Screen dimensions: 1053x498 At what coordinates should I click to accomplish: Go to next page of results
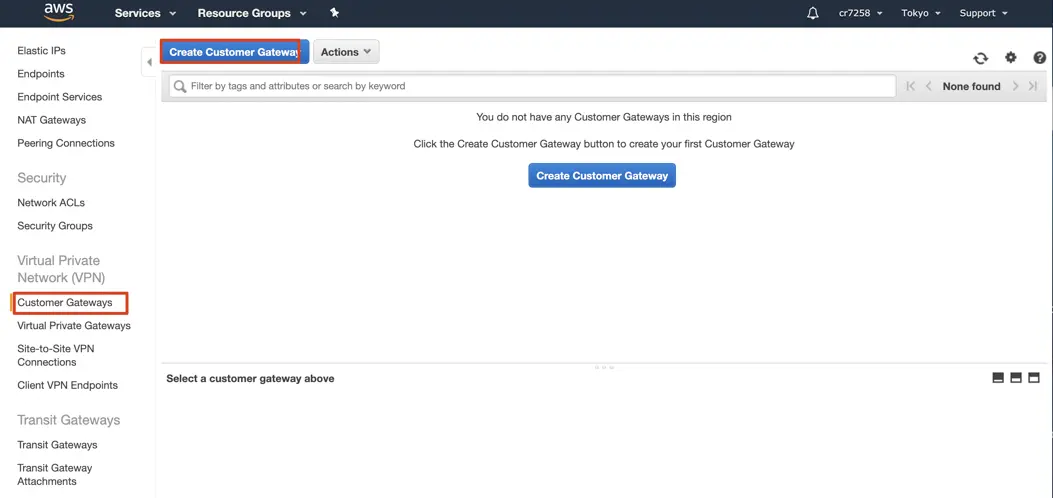(1015, 86)
